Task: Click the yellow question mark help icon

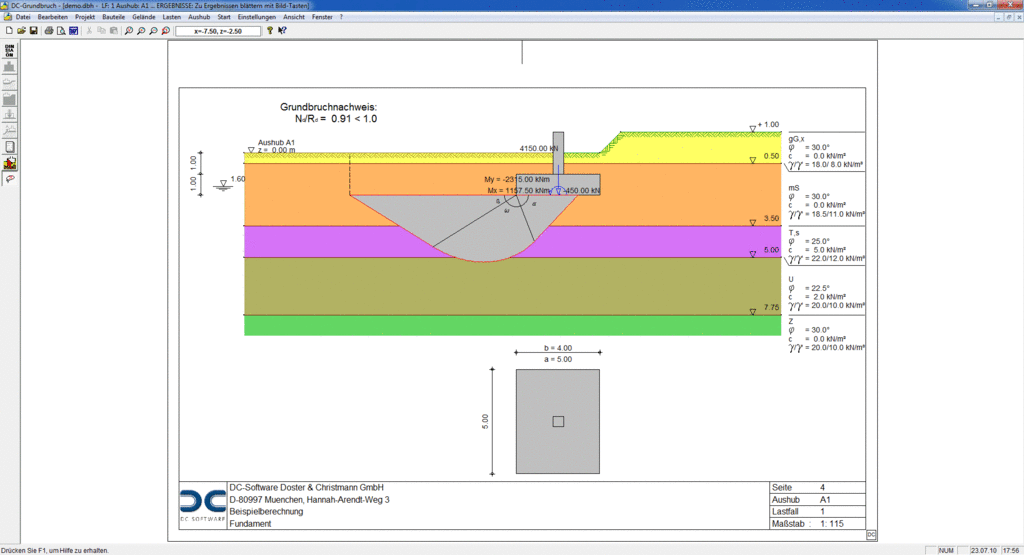Action: 270,31
